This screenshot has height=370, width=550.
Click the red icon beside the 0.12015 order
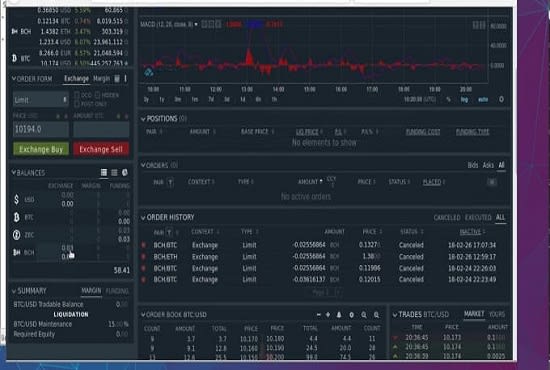point(143,280)
